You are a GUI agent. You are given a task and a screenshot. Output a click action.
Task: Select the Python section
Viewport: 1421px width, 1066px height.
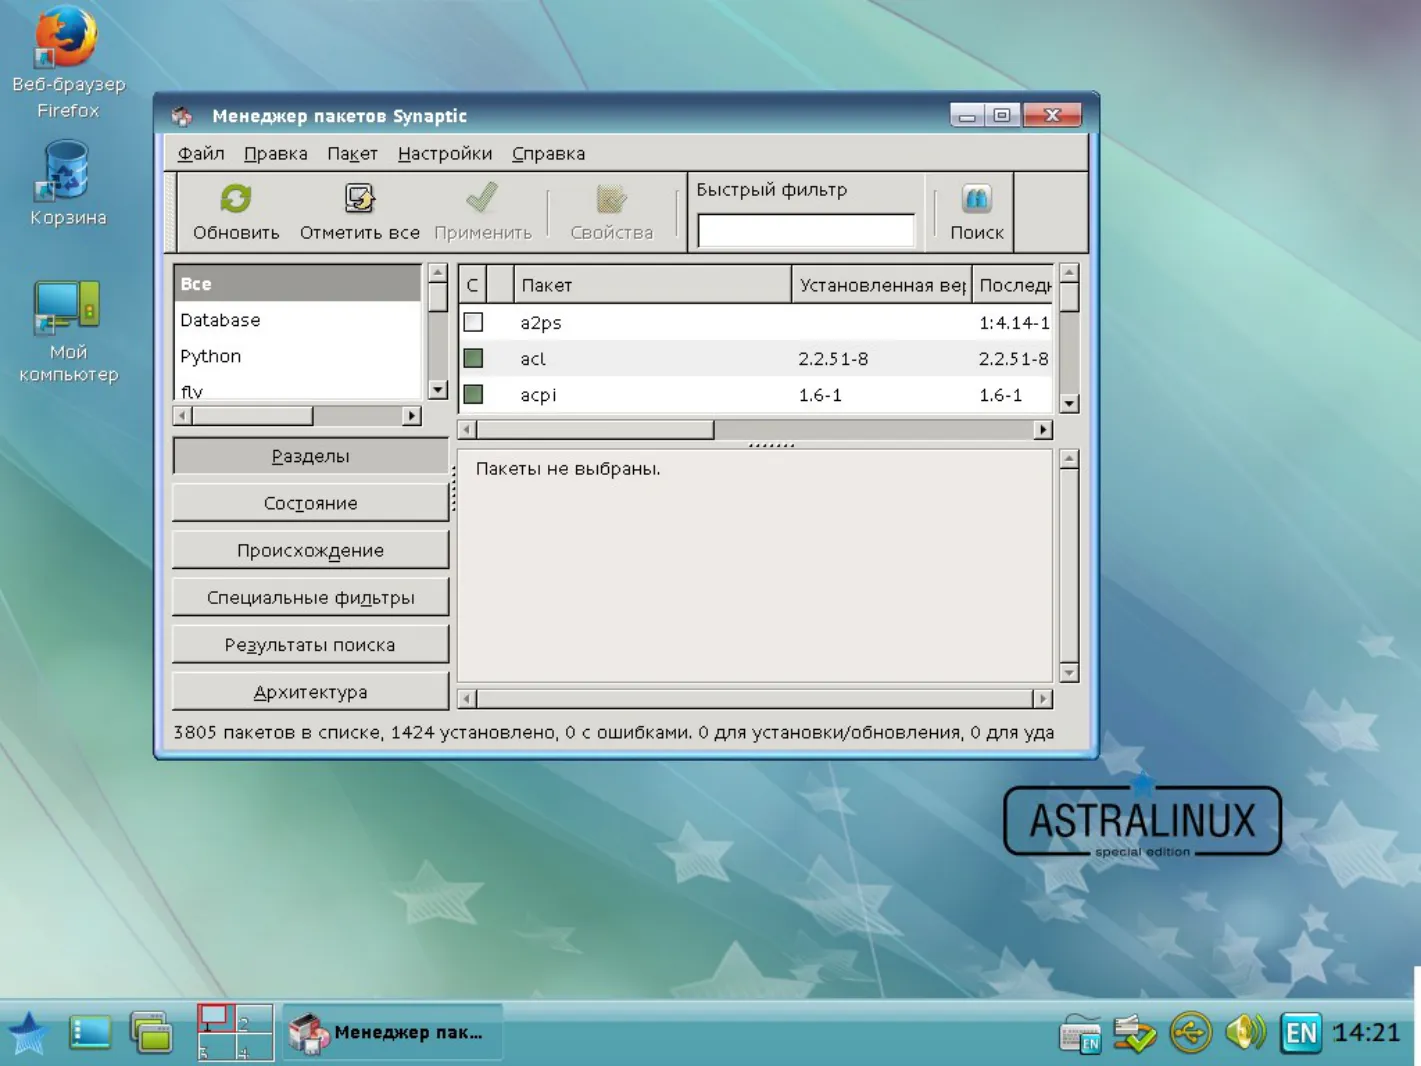point(298,356)
